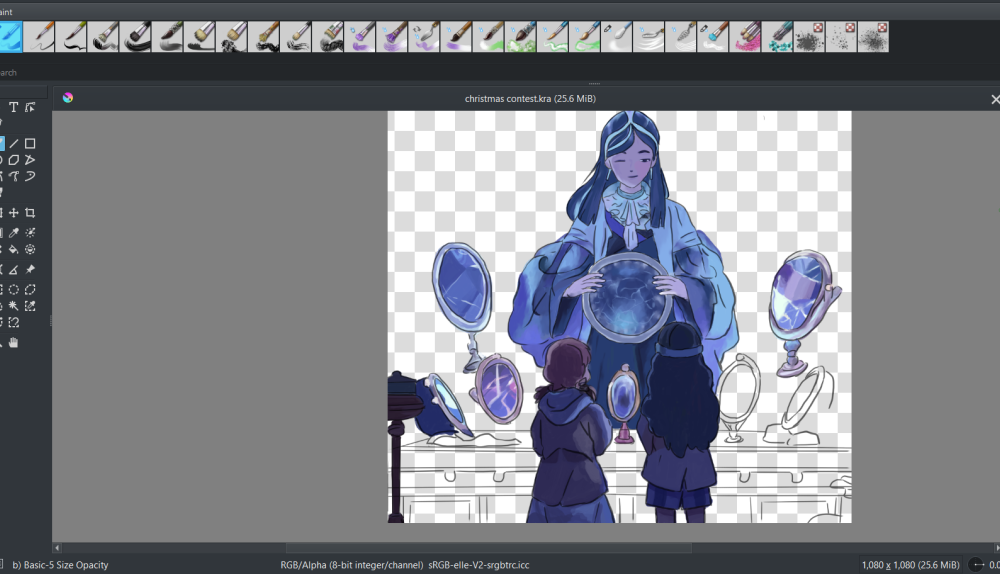The height and width of the screenshot is (574, 1000).
Task: Select the last spray brush preset
Action: point(873,37)
